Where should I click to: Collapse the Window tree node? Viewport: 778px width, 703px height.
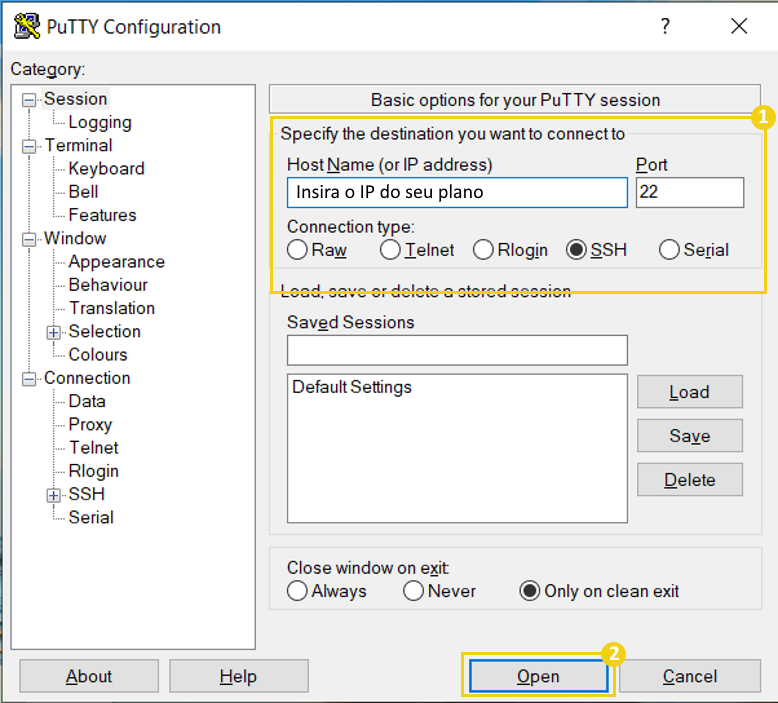click(x=29, y=239)
